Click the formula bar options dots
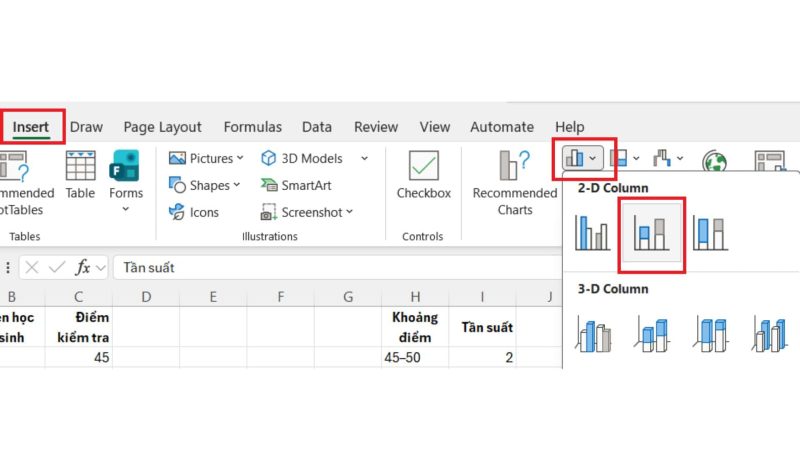Screen dimensions: 800x450 [8, 268]
